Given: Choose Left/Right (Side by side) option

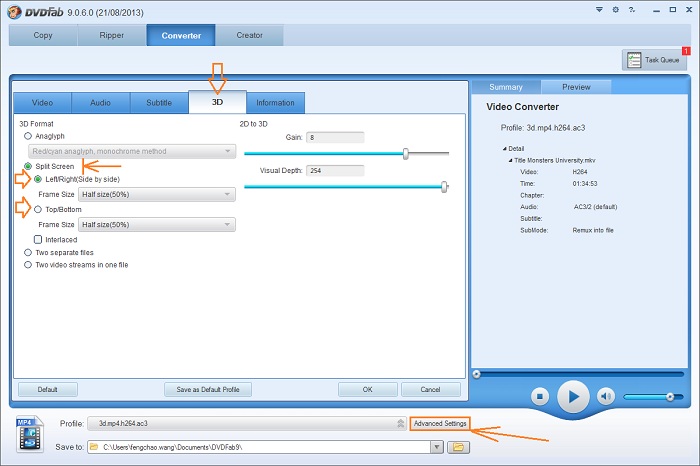Looking at the screenshot, I should tap(38, 179).
